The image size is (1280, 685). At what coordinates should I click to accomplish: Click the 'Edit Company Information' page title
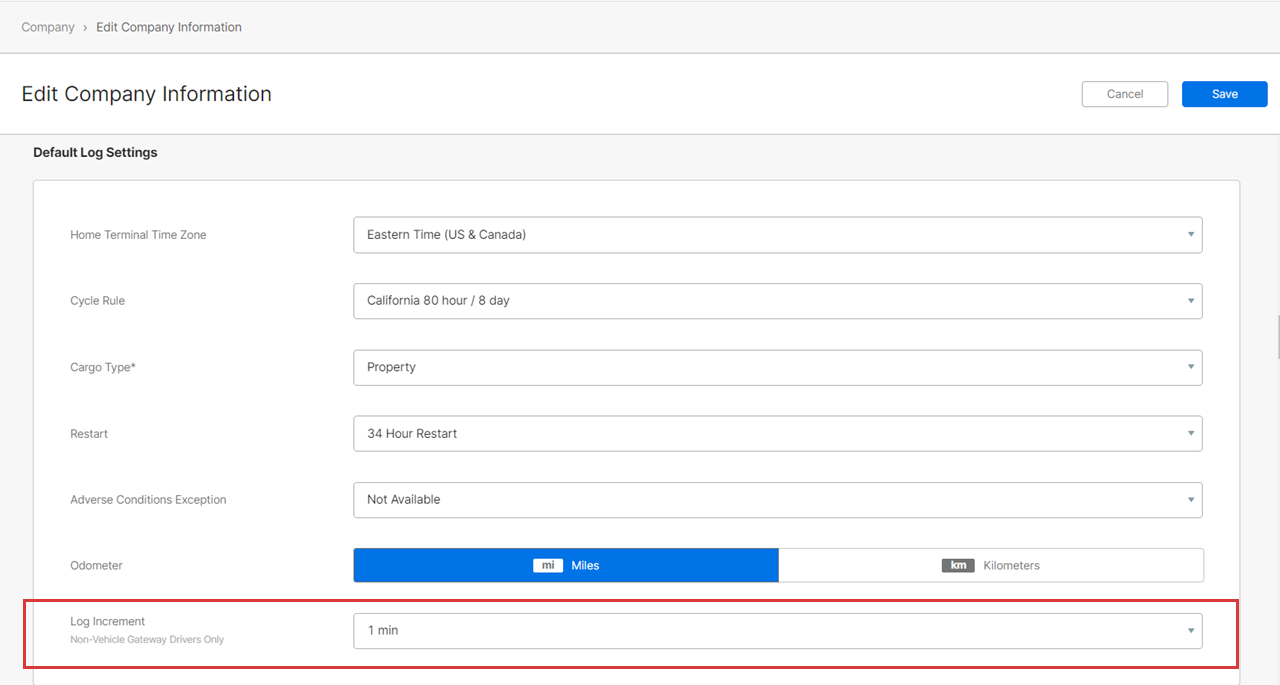[x=147, y=94]
